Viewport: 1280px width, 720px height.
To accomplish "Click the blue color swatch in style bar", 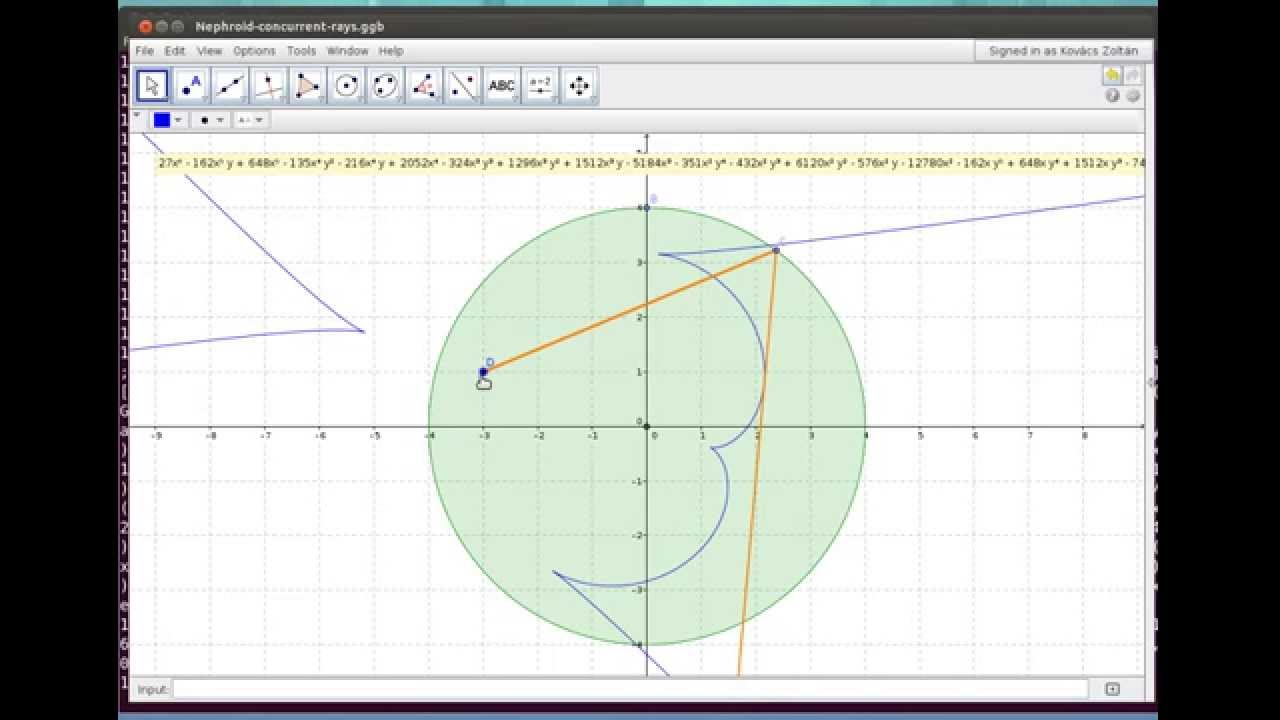I will pyautogui.click(x=162, y=120).
